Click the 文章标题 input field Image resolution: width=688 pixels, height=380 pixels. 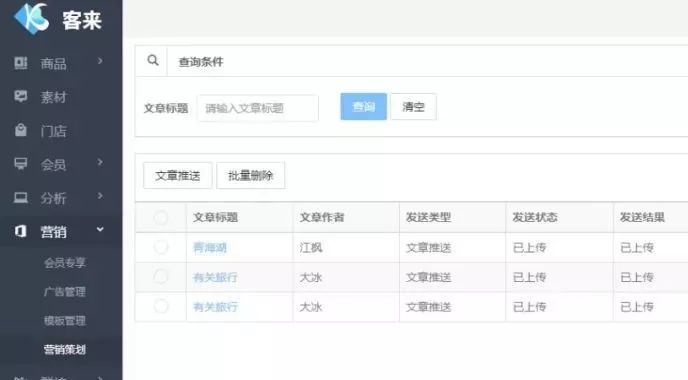click(258, 108)
